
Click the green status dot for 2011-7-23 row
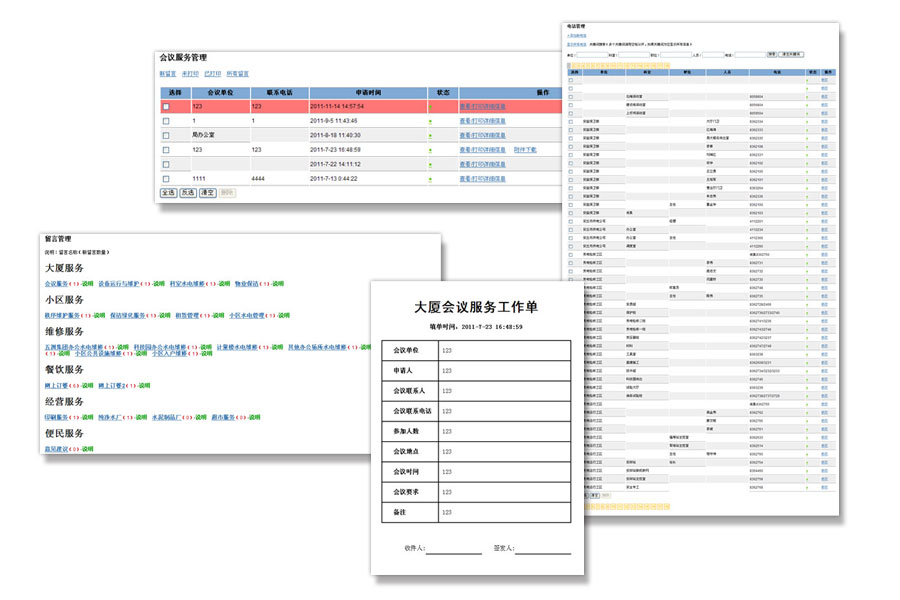[430, 150]
